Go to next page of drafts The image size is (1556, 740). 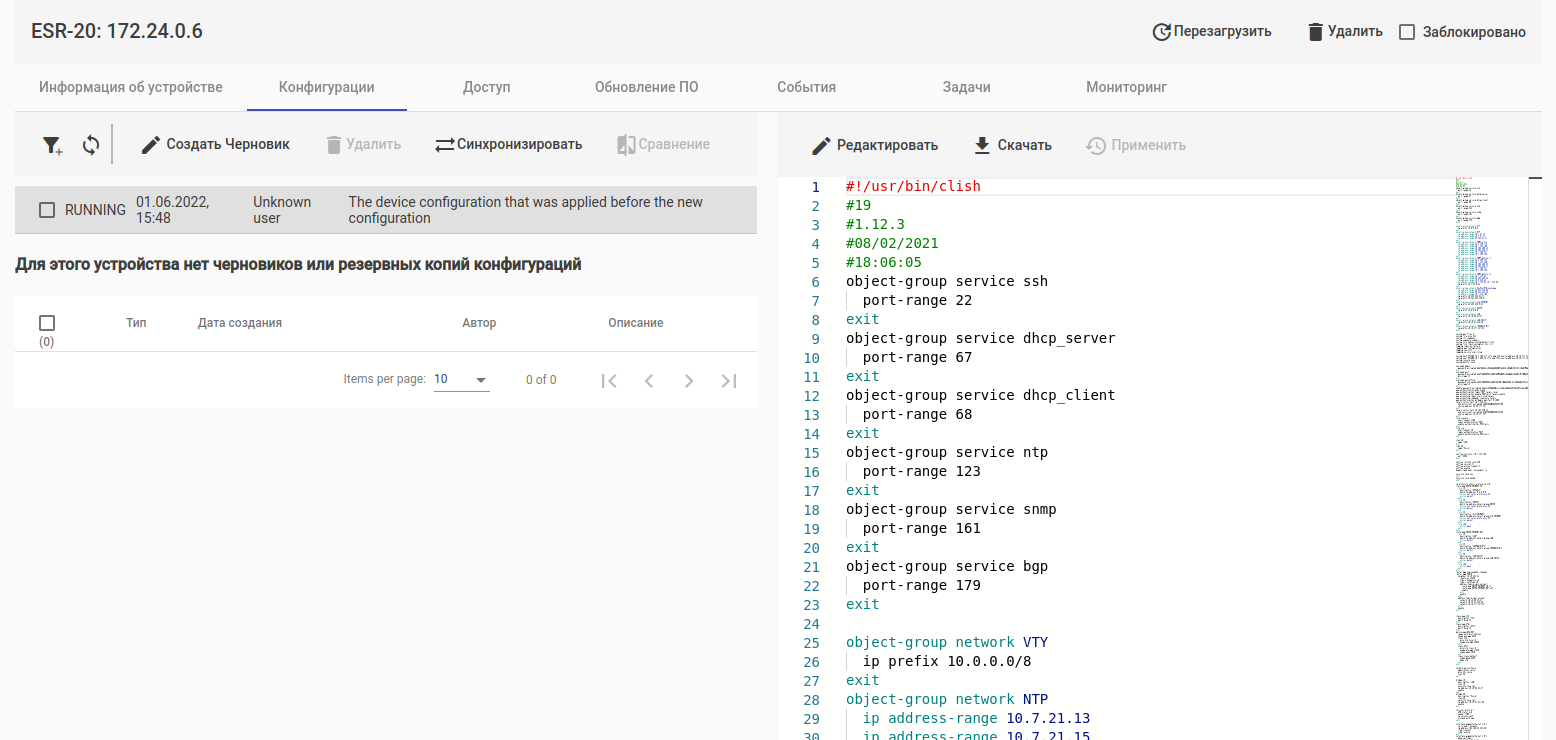pyautogui.click(x=689, y=380)
